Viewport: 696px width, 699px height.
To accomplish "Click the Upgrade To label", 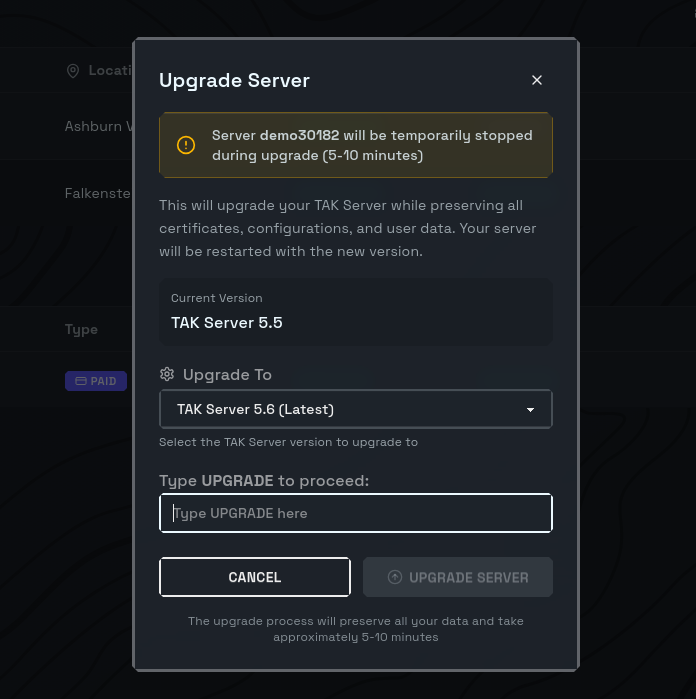I will [x=227, y=374].
